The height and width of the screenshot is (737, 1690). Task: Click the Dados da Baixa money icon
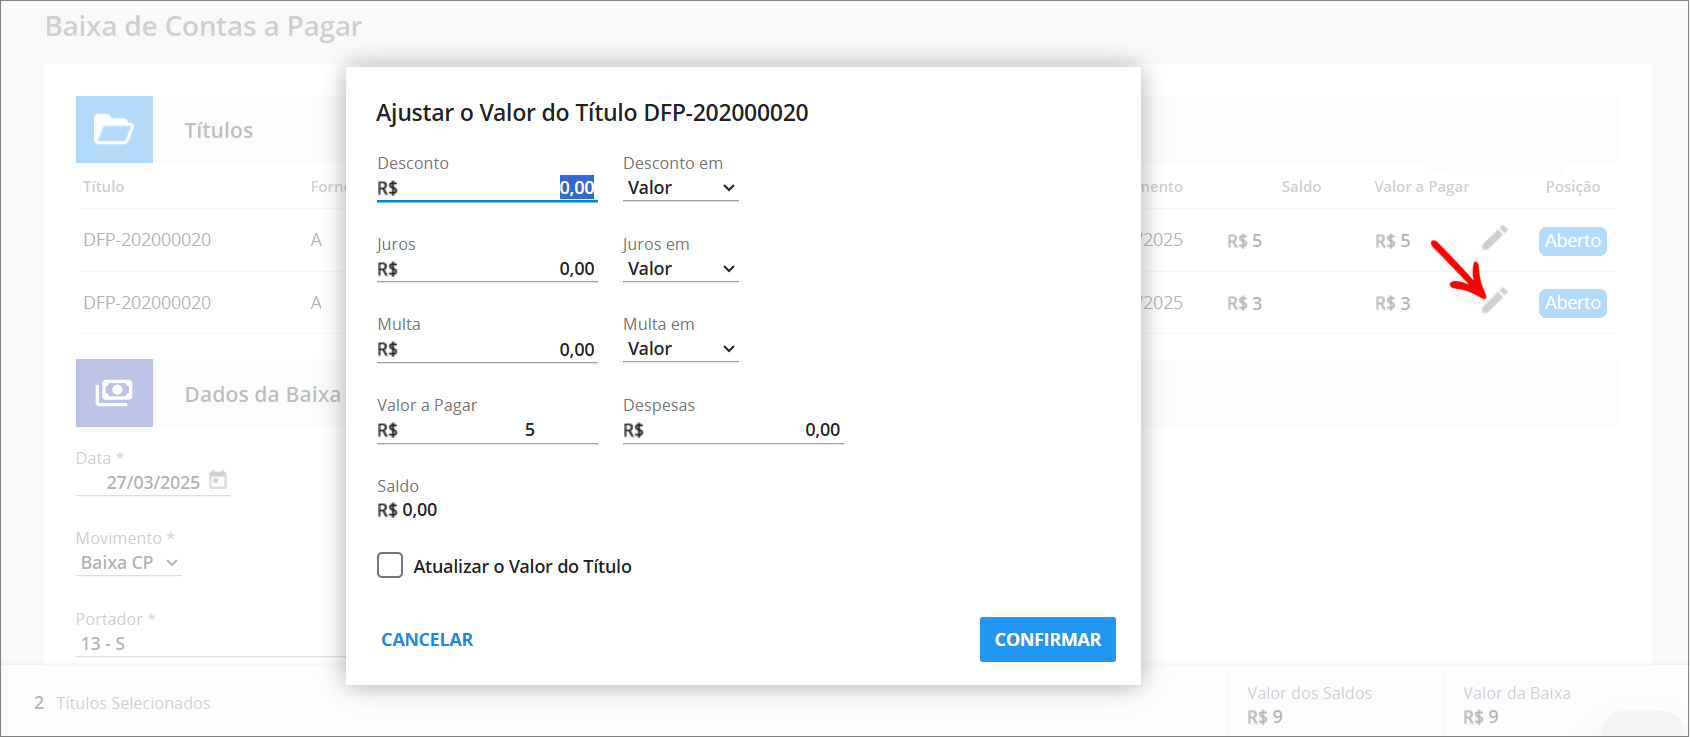pyautogui.click(x=114, y=393)
